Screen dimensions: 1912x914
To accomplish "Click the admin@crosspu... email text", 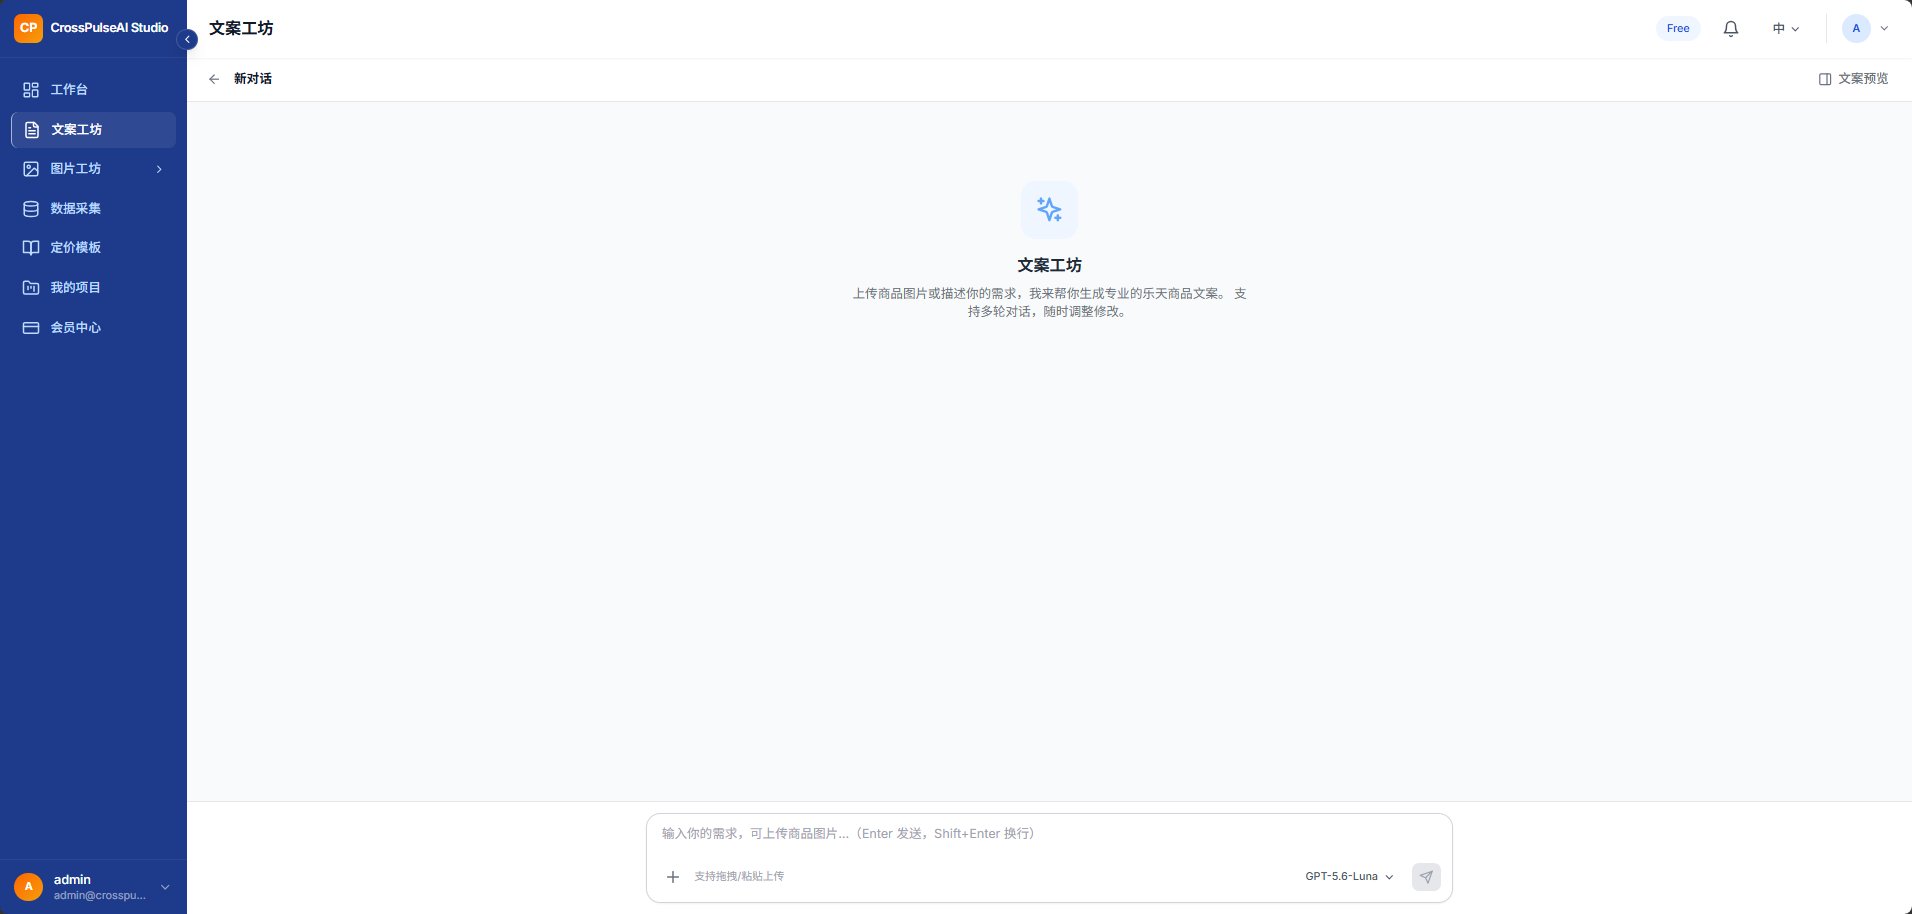I will click(x=100, y=896).
